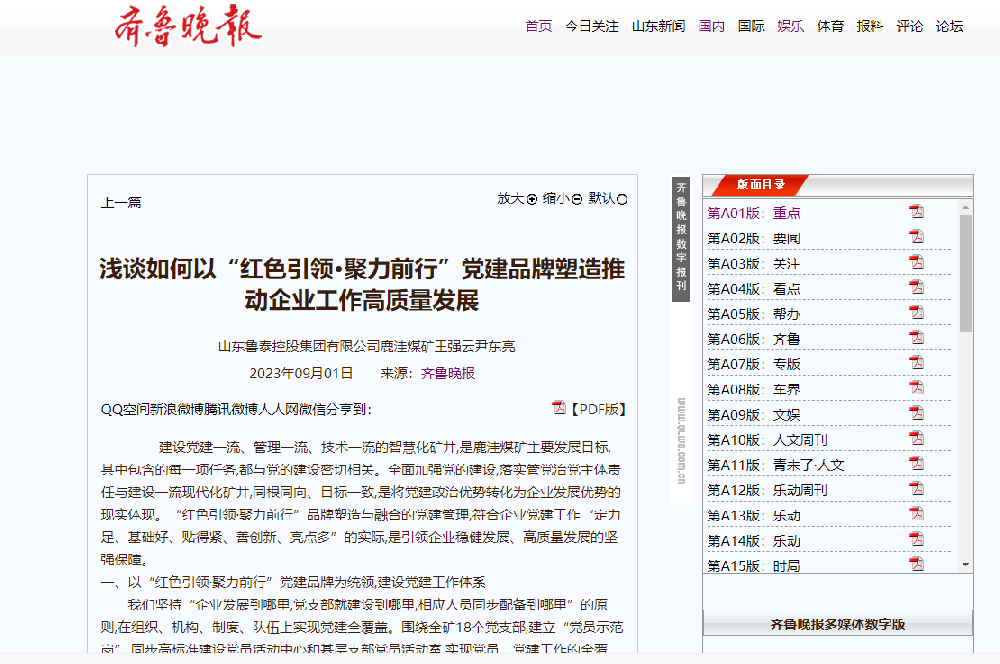Click the 缩小 zoom-out icon
The image size is (1000, 664).
[x=577, y=200]
